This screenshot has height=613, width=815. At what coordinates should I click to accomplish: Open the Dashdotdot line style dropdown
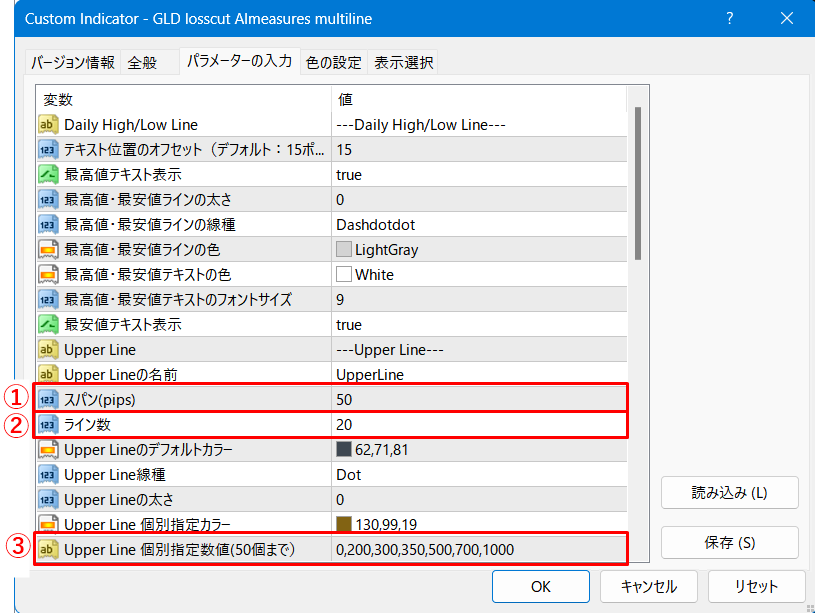point(478,225)
